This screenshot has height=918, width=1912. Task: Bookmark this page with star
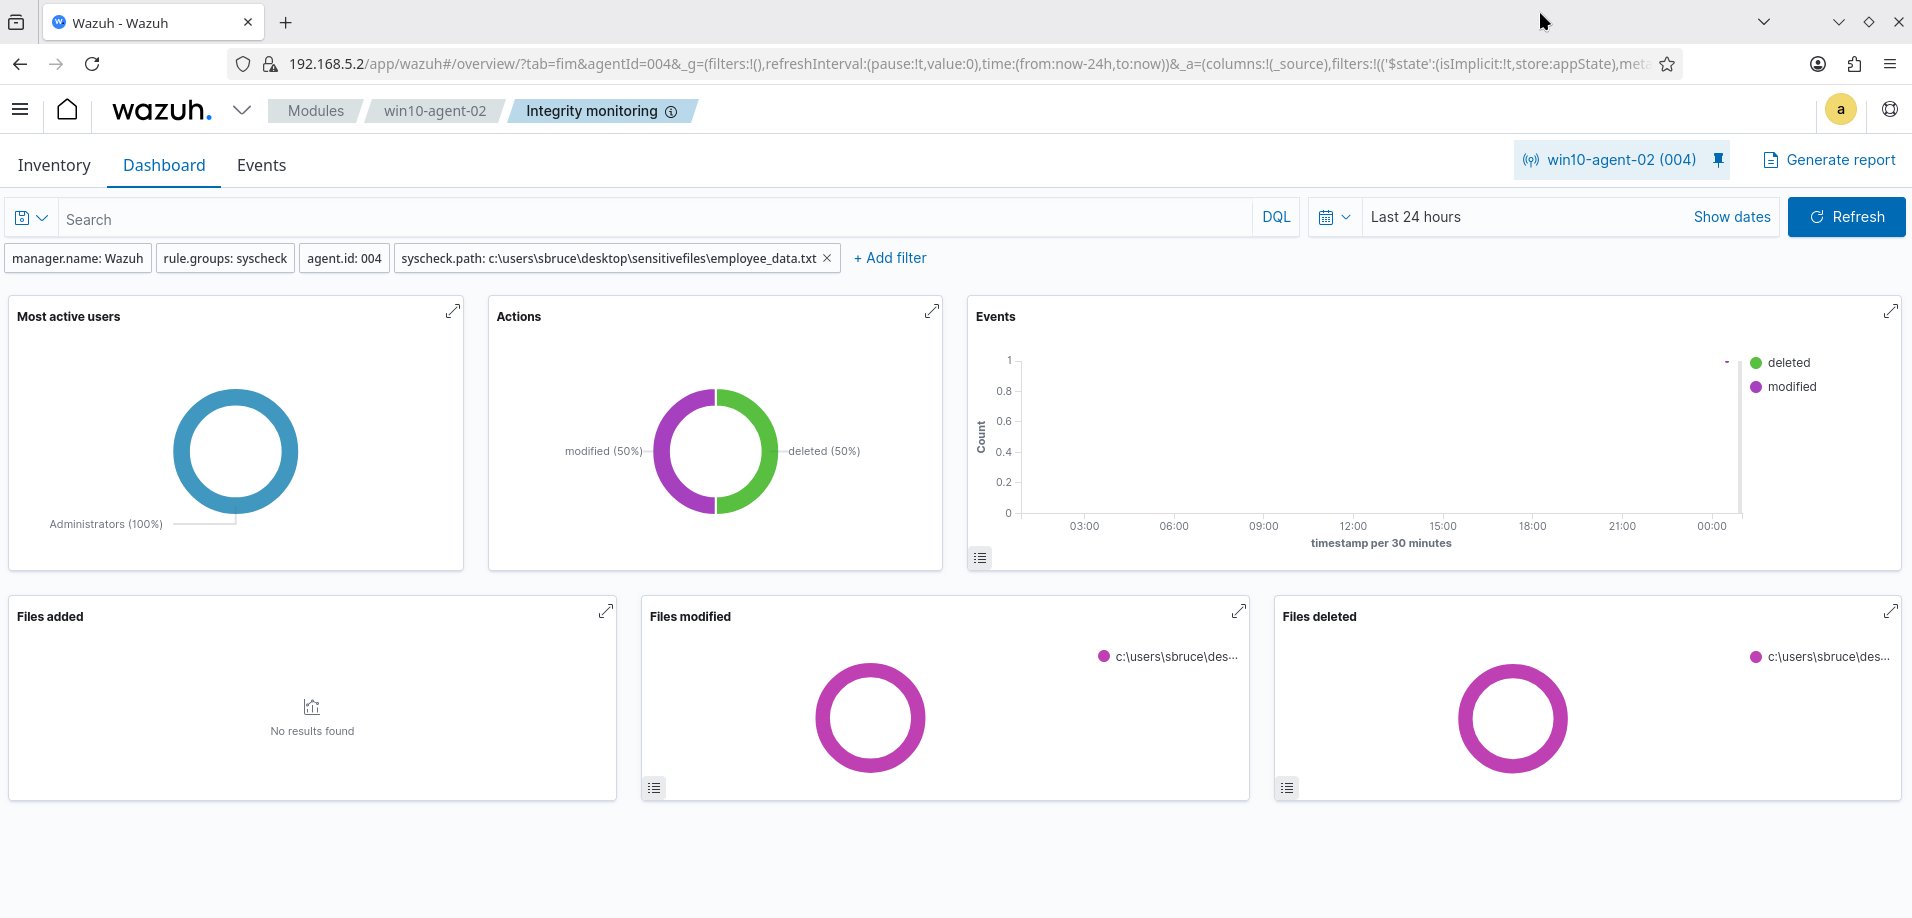pyautogui.click(x=1667, y=64)
